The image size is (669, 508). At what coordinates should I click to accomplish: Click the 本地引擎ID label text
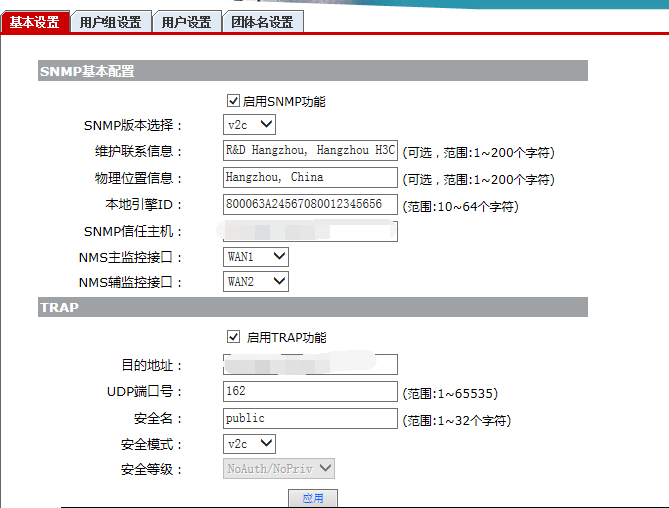click(x=143, y=205)
